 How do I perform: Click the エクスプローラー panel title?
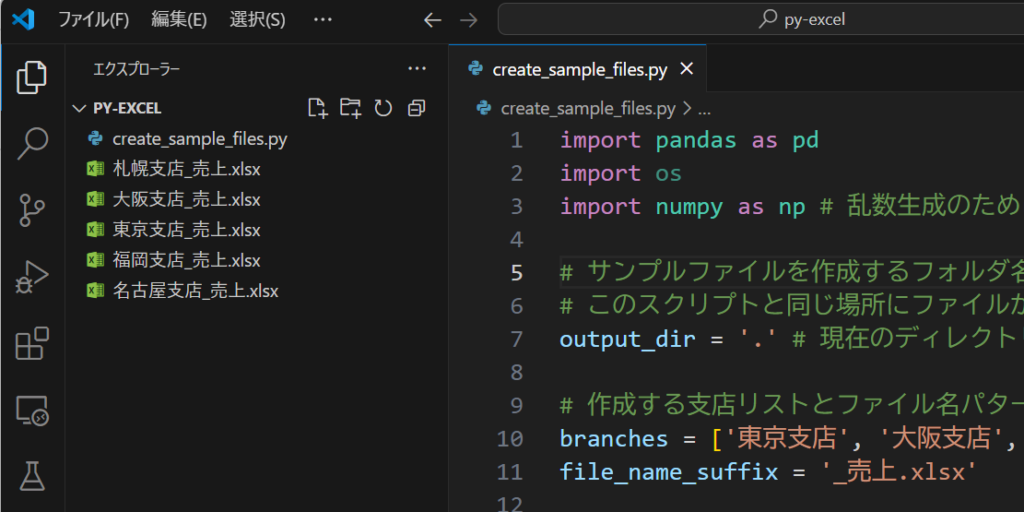click(136, 69)
